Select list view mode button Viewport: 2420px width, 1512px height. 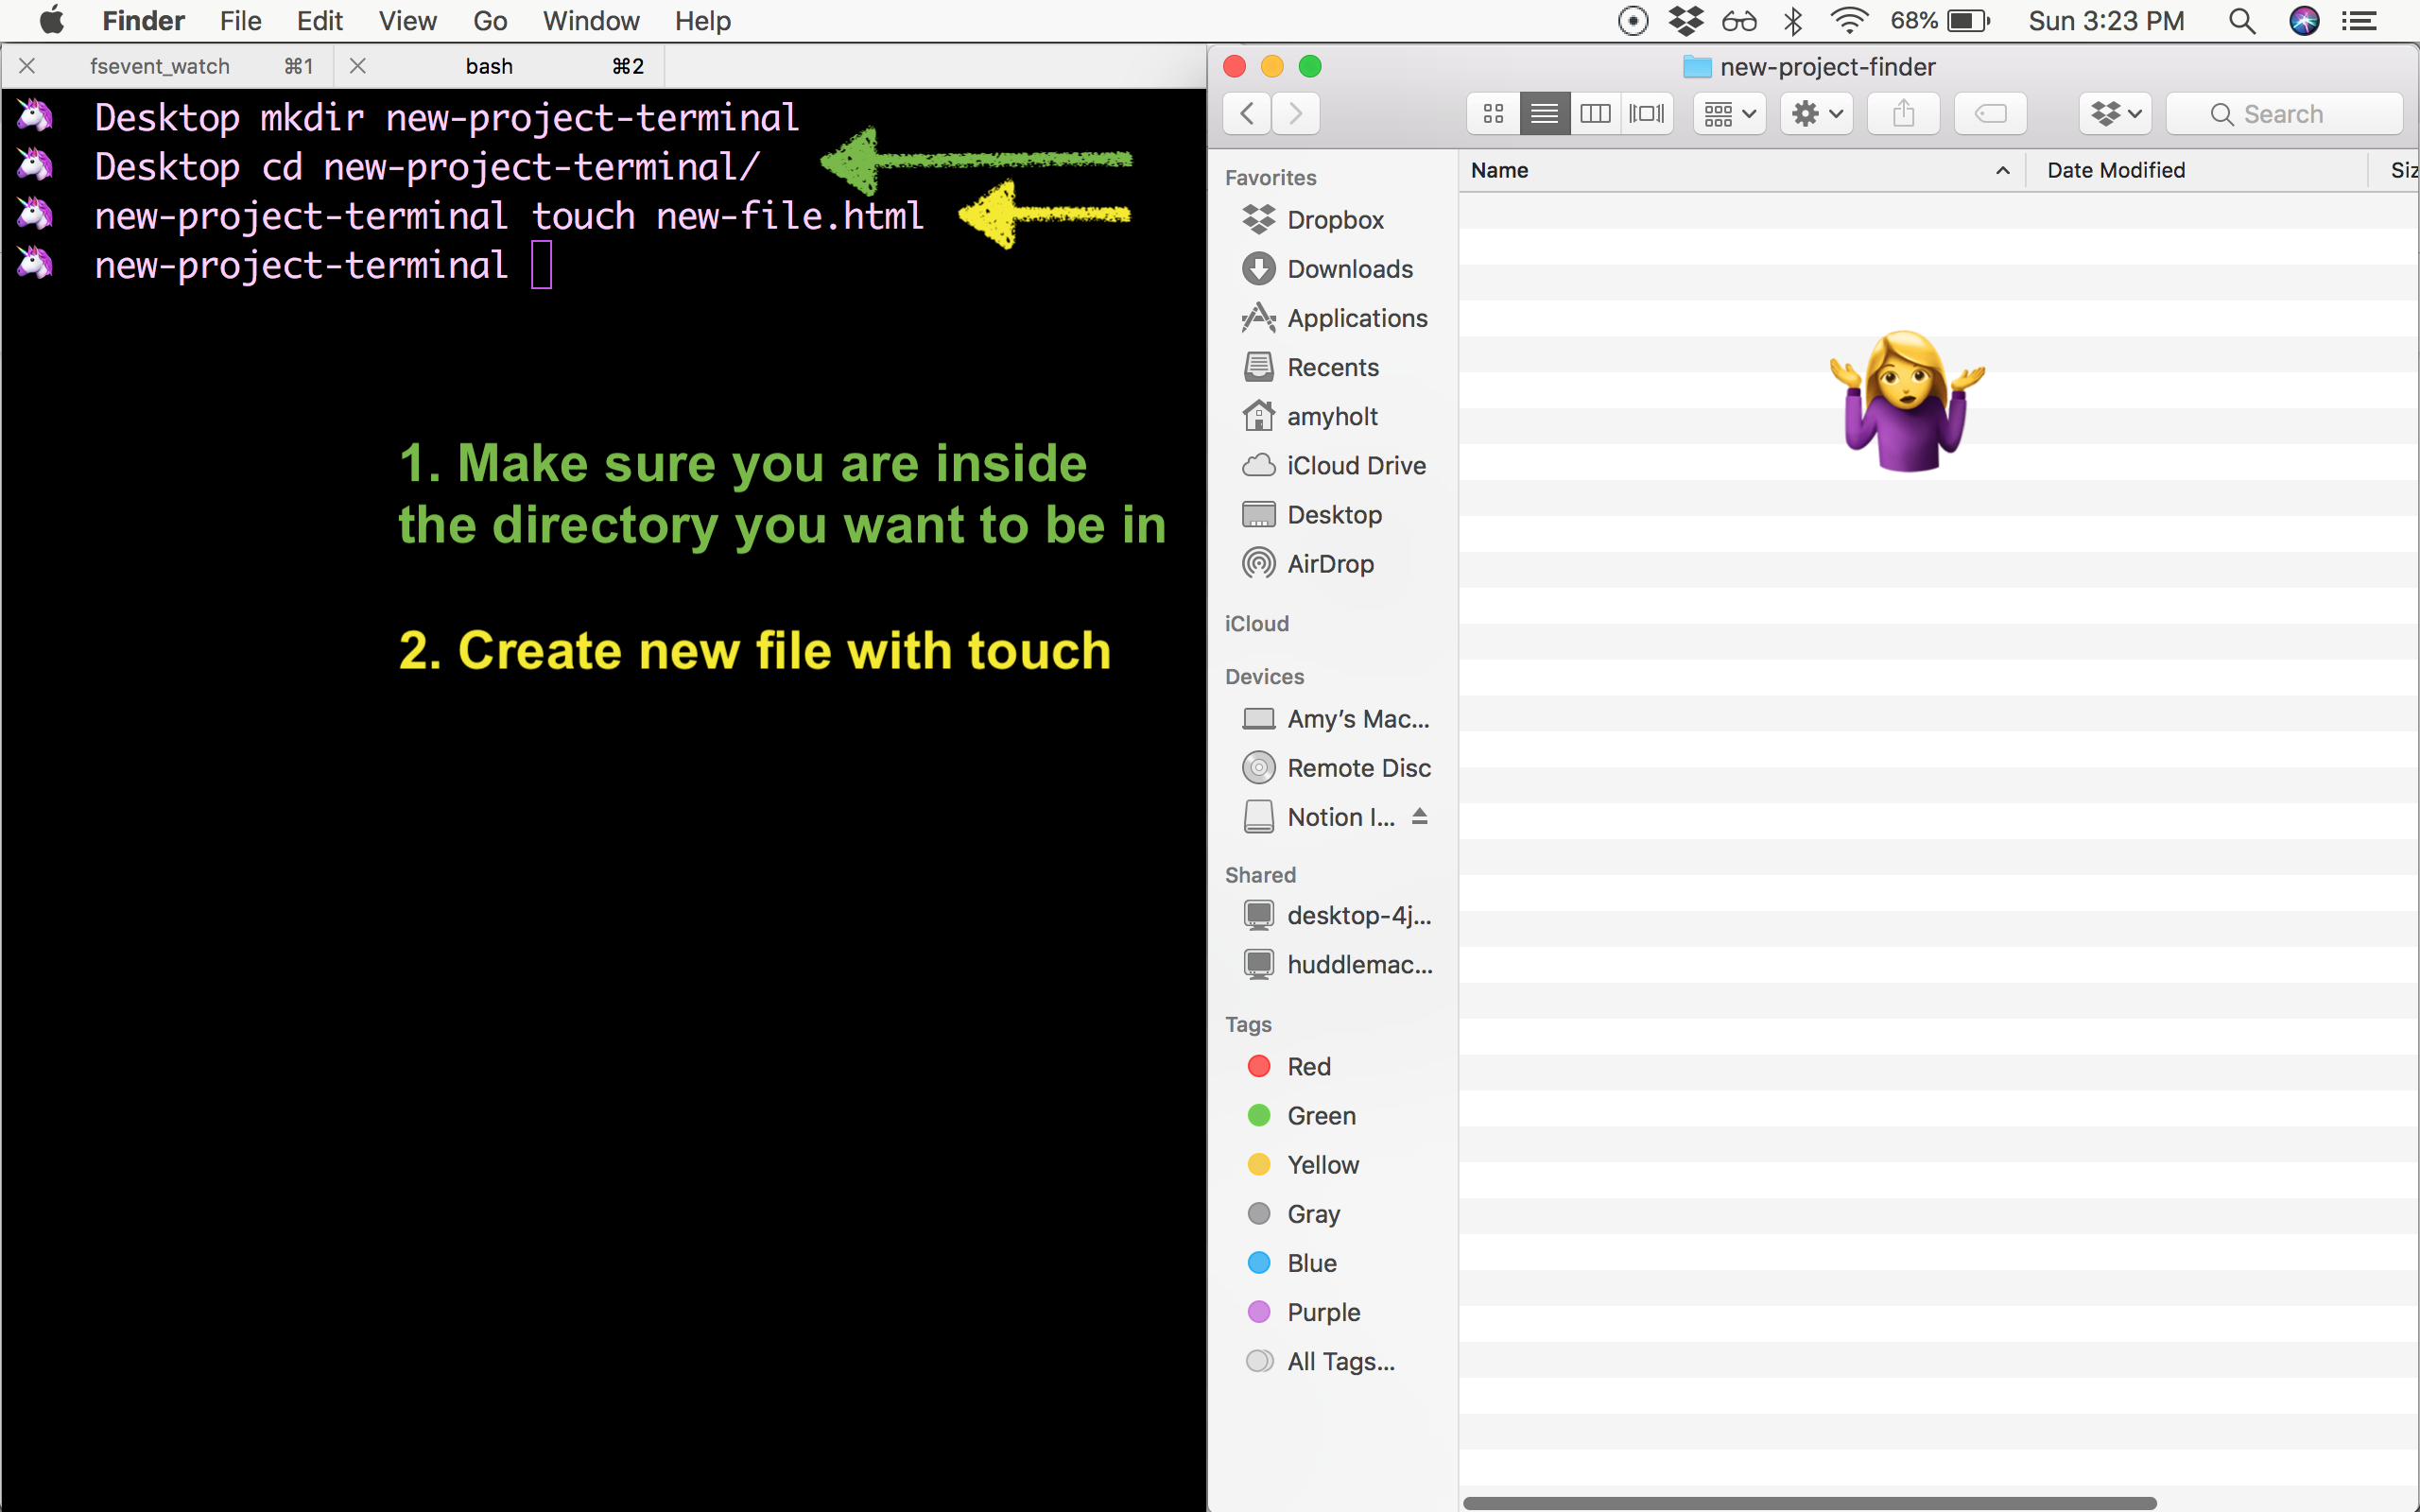pyautogui.click(x=1544, y=114)
